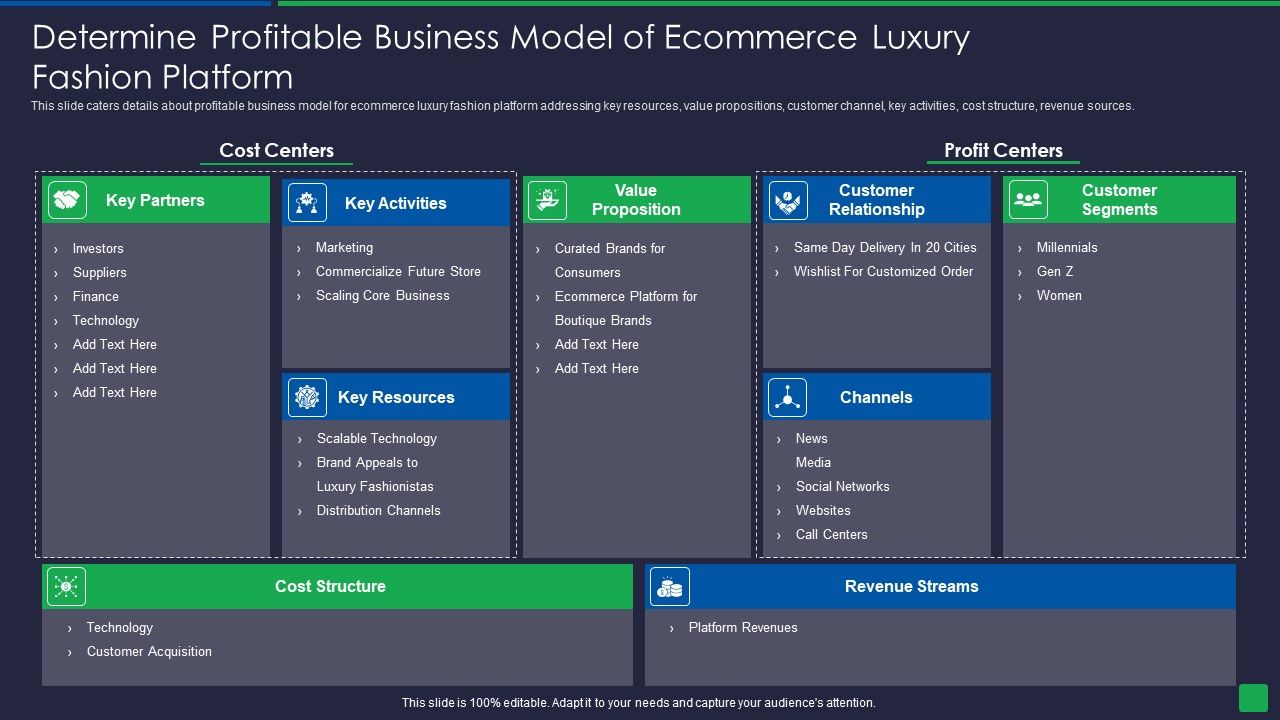Select the Channels header
Viewport: 1280px width, 720px height.
click(x=877, y=397)
